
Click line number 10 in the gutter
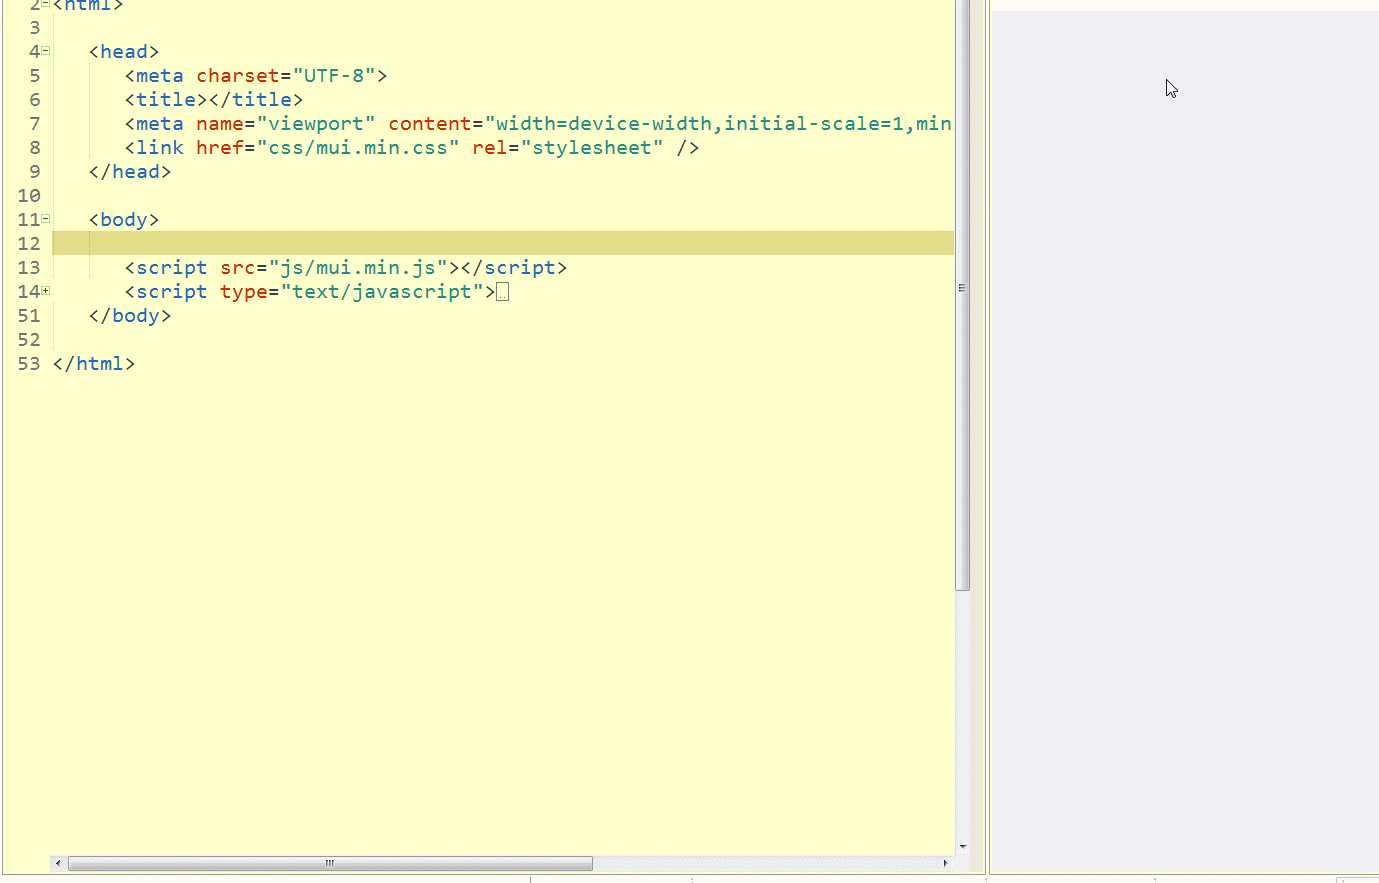point(29,196)
